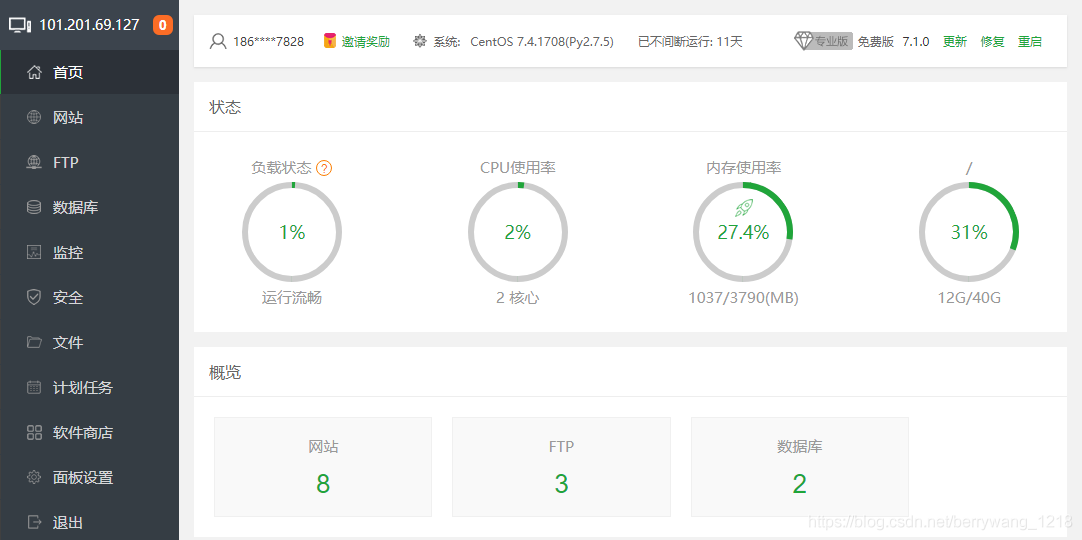The image size is (1082, 540).
Task: Select the 数据库 database icon in sidebar
Action: point(34,207)
